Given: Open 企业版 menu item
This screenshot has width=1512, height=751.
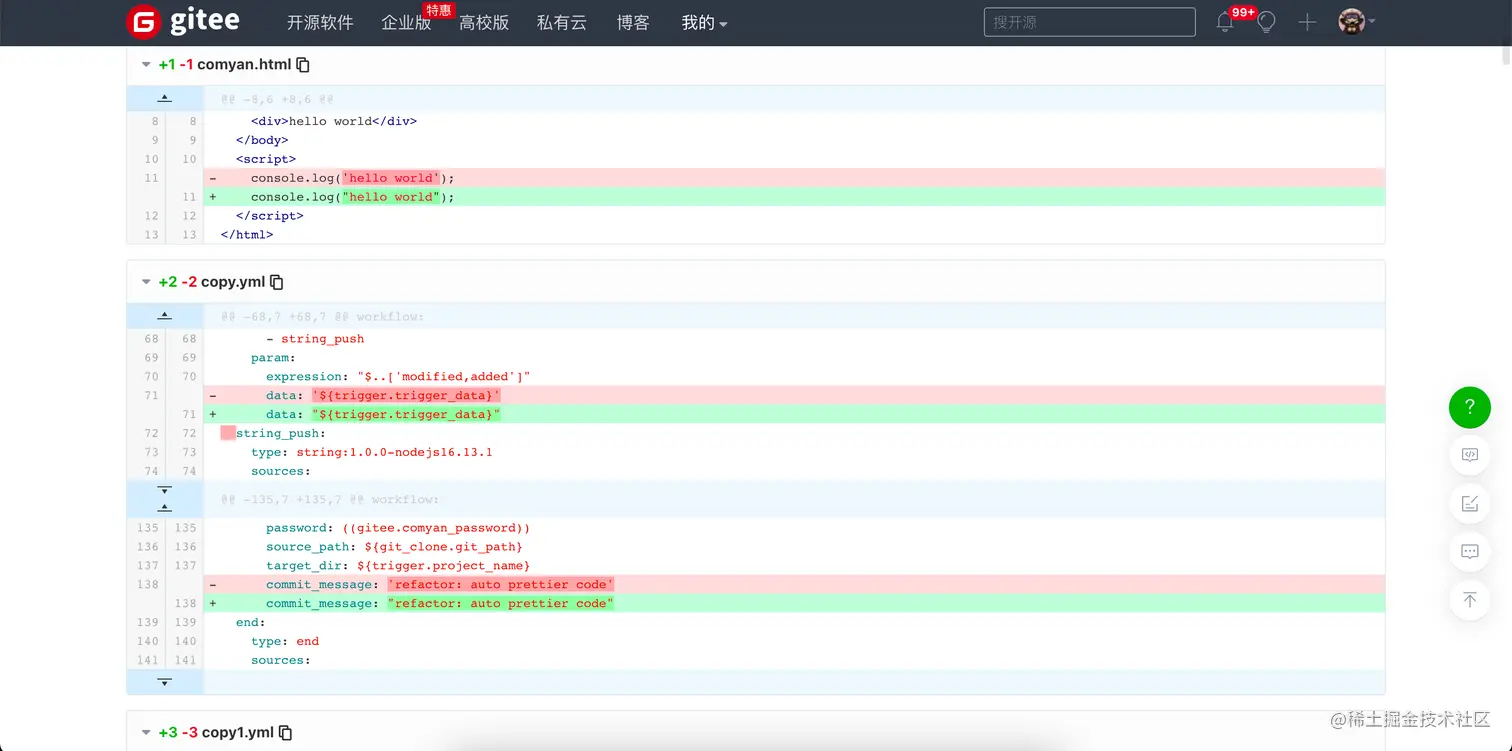Looking at the screenshot, I should point(406,22).
